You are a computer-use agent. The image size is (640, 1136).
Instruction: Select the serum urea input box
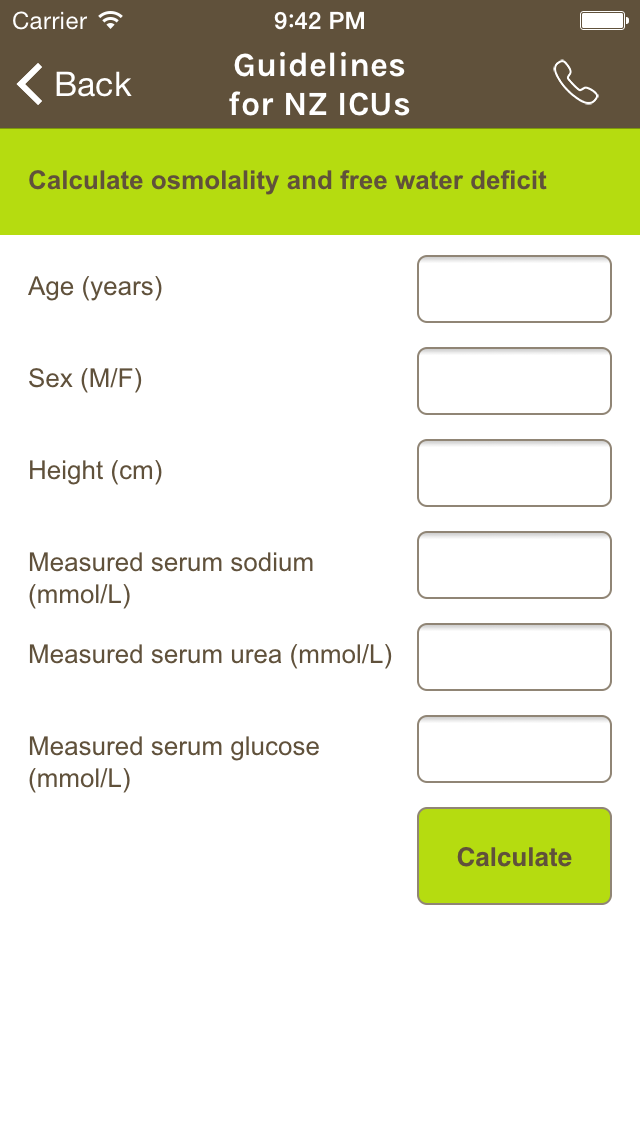tap(515, 657)
